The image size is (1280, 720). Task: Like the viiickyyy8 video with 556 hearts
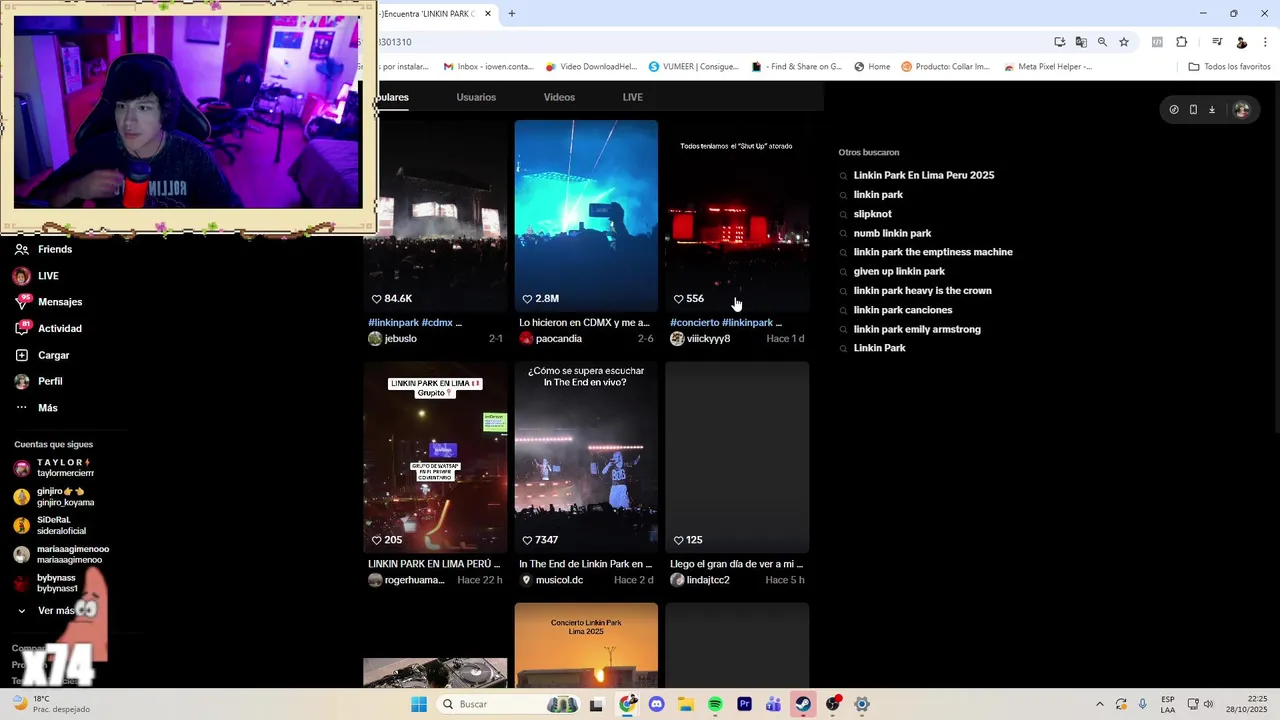tap(678, 299)
